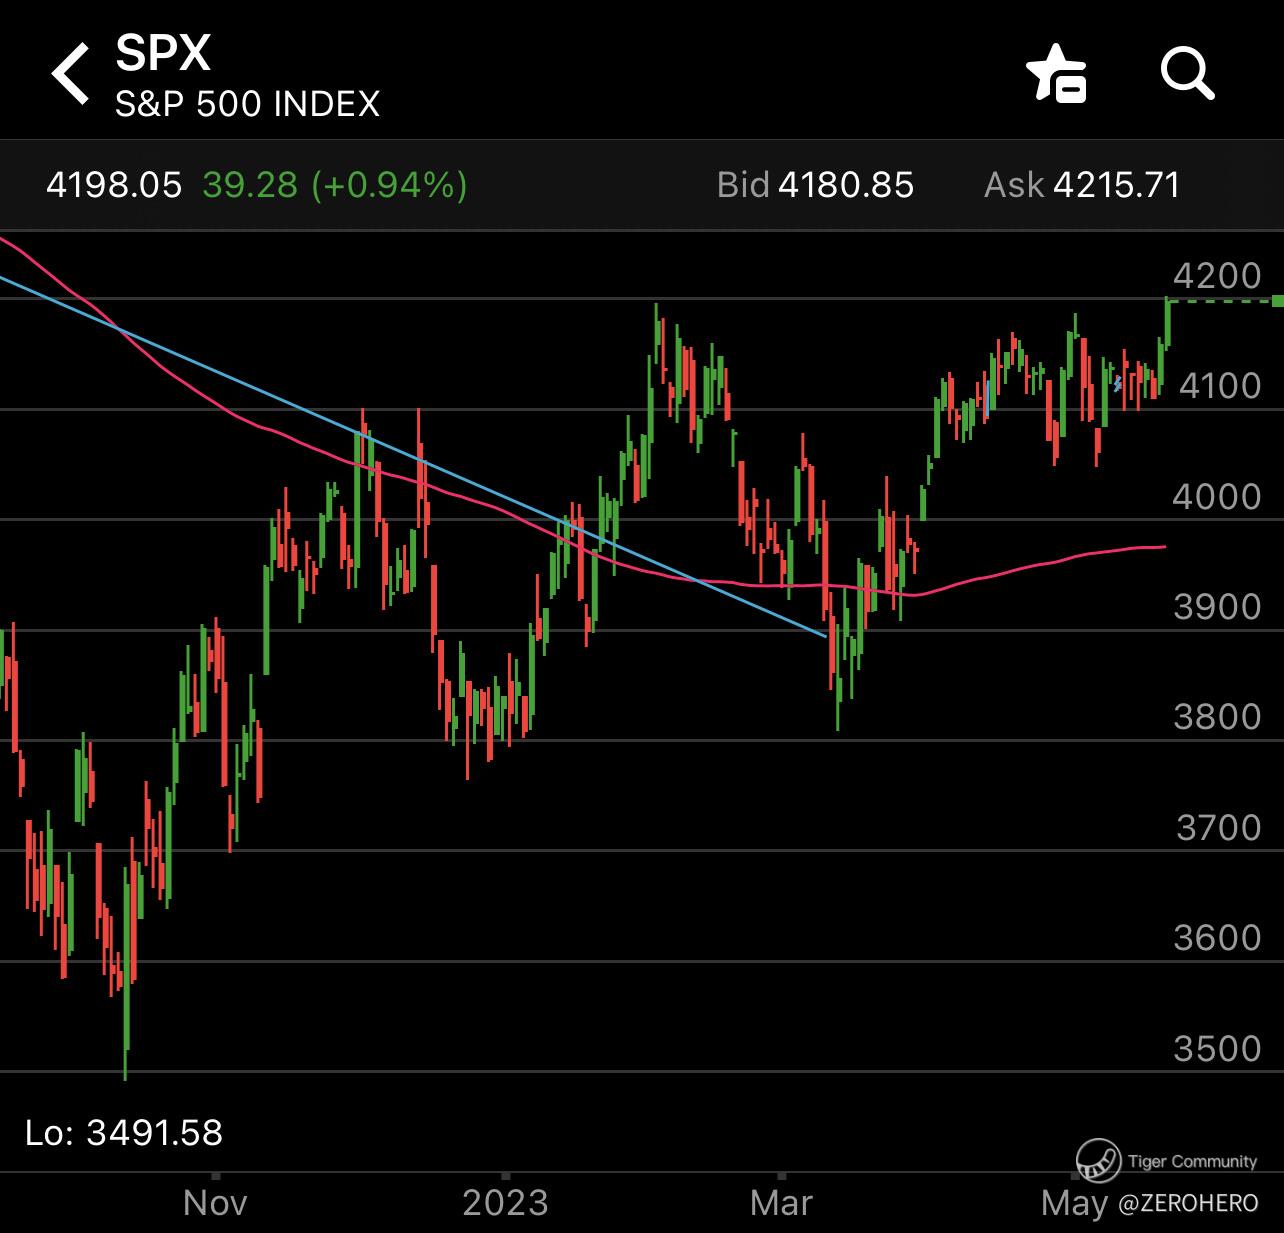Tap the Bid price 4180.85

pos(846,185)
